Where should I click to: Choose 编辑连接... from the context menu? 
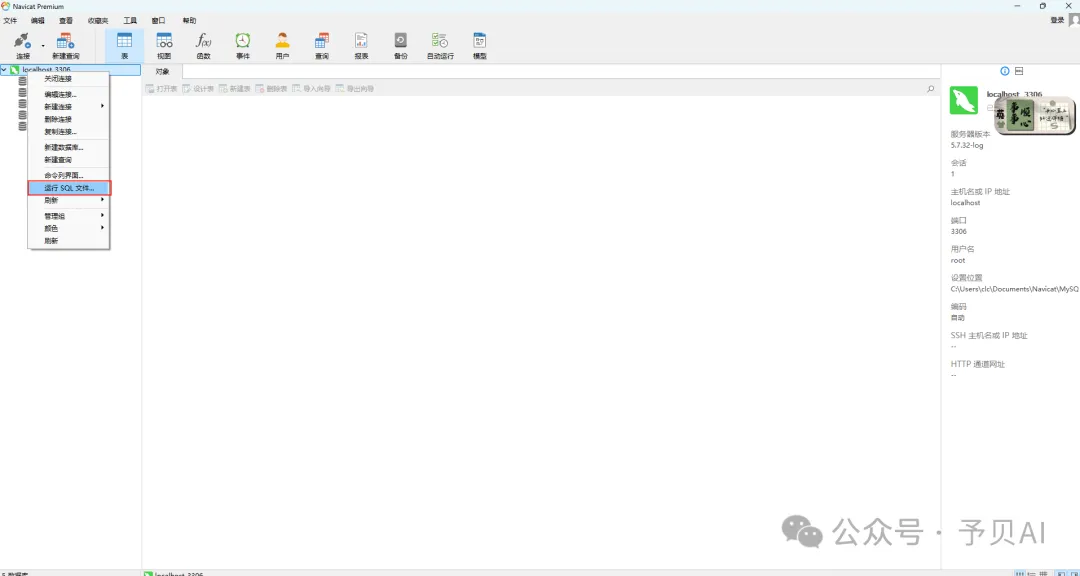68,94
